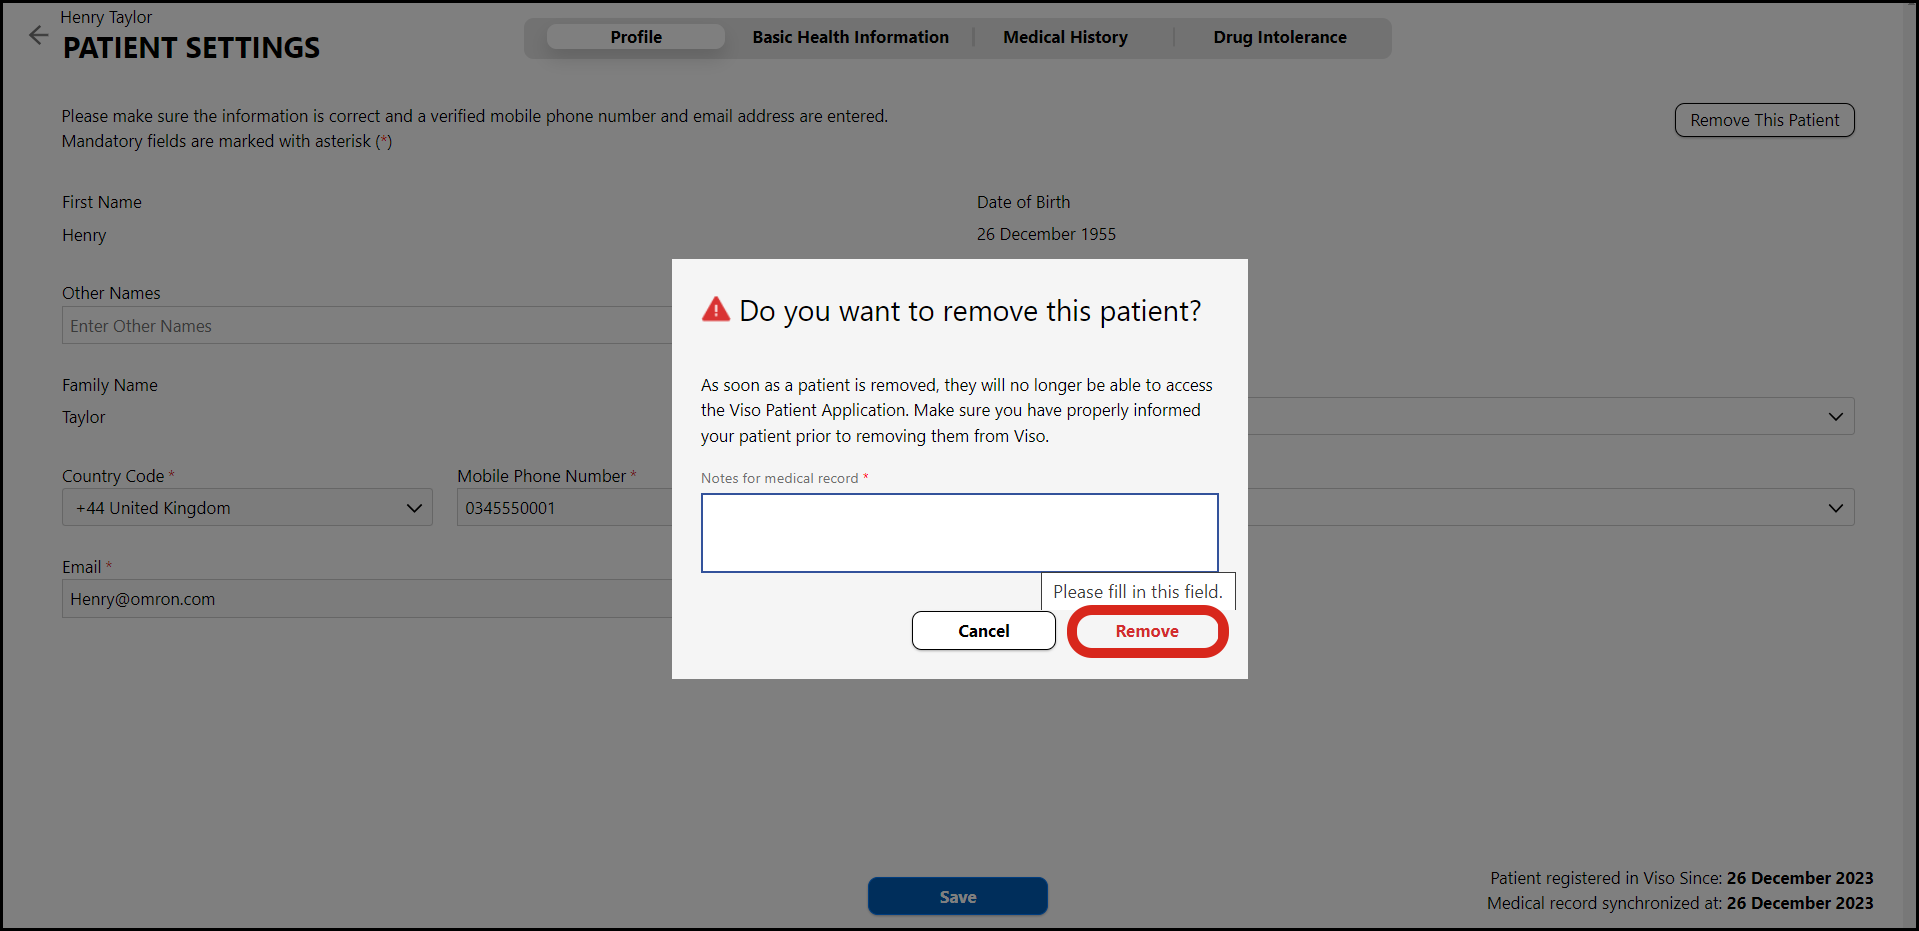Click the Other Names input field

pyautogui.click(x=366, y=326)
